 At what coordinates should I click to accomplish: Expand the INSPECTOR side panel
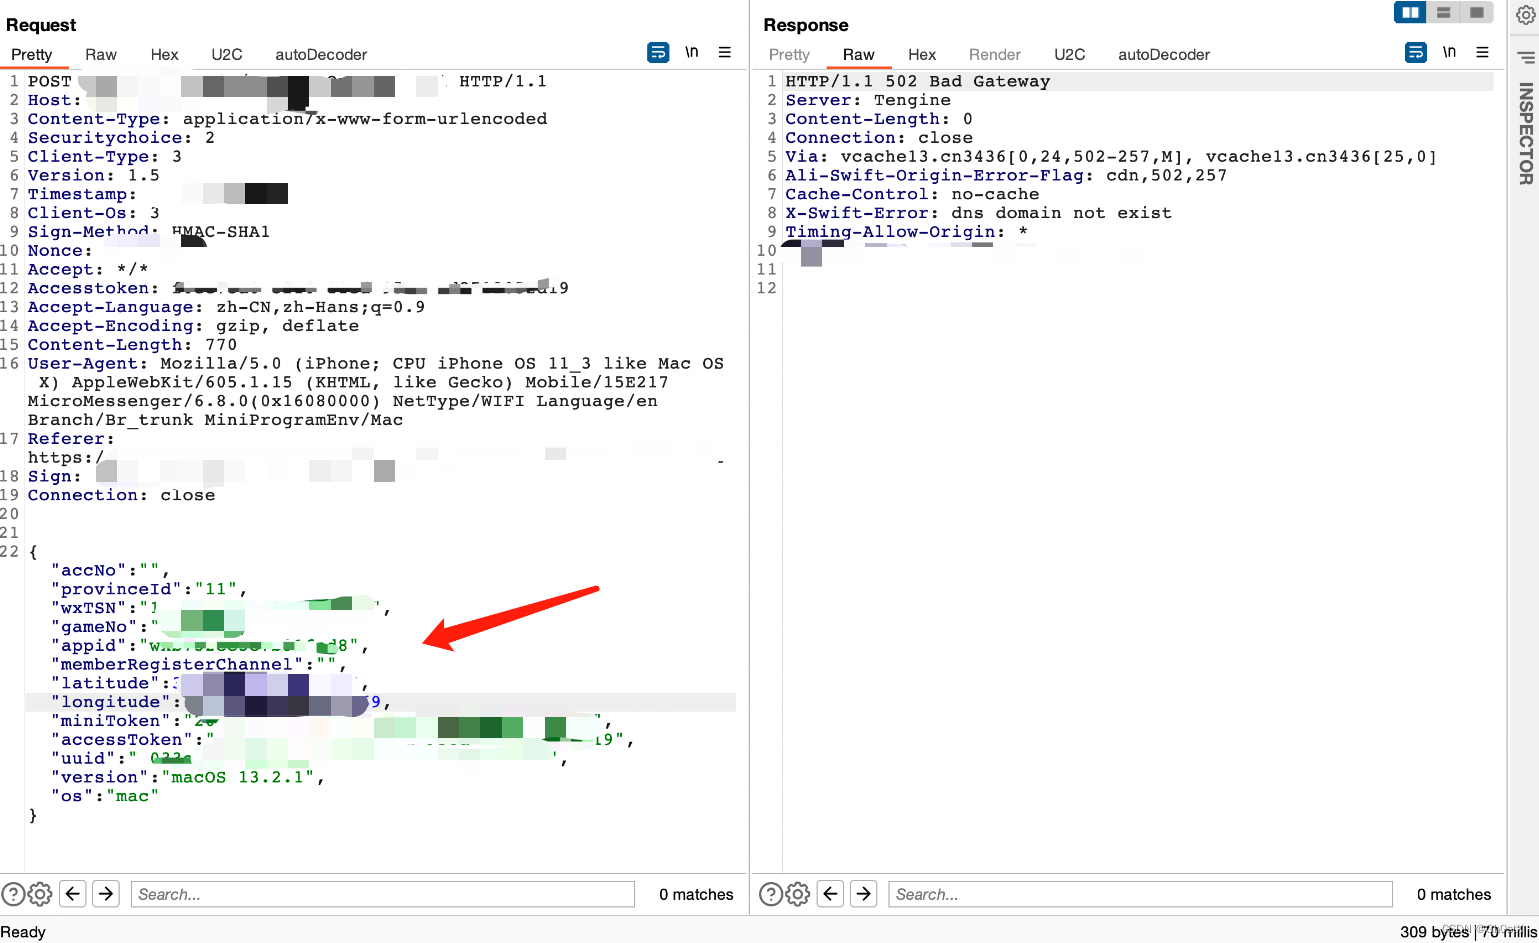[x=1526, y=133]
